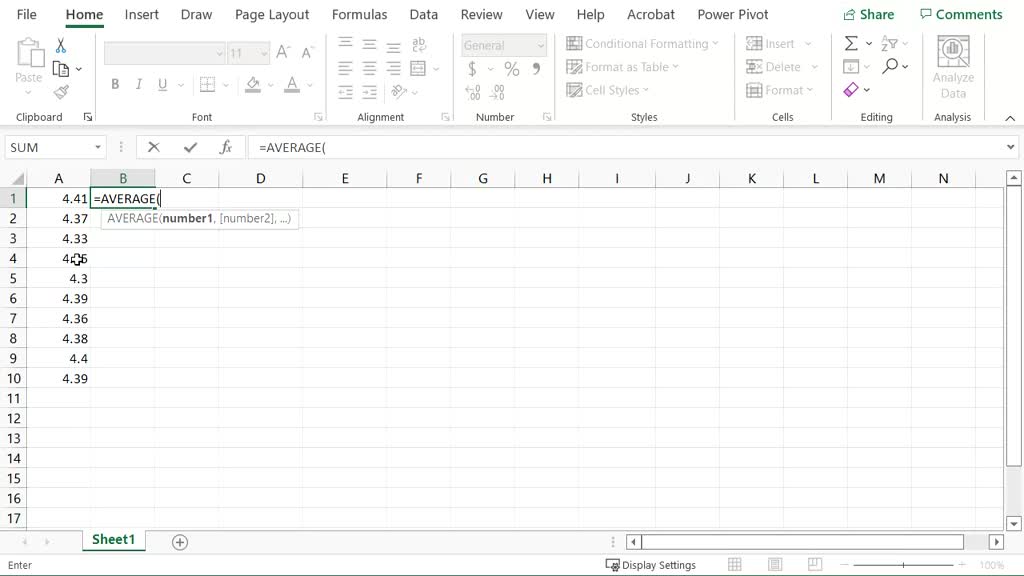
Task: Toggle Underline formatting
Action: [x=162, y=84]
